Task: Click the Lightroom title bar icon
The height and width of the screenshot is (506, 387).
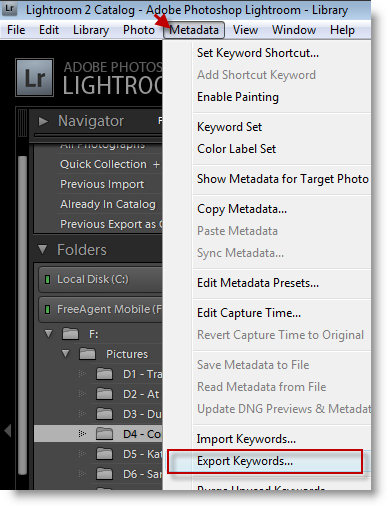Action: point(10,8)
